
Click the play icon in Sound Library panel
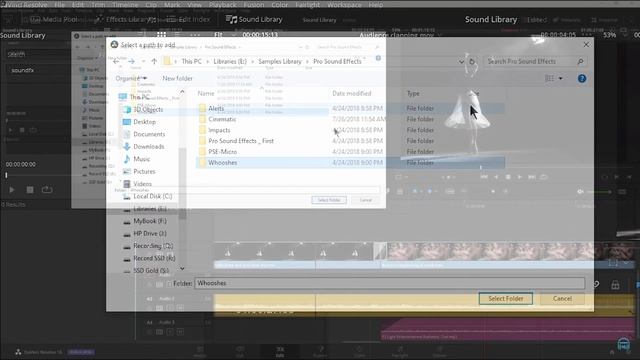[11, 190]
